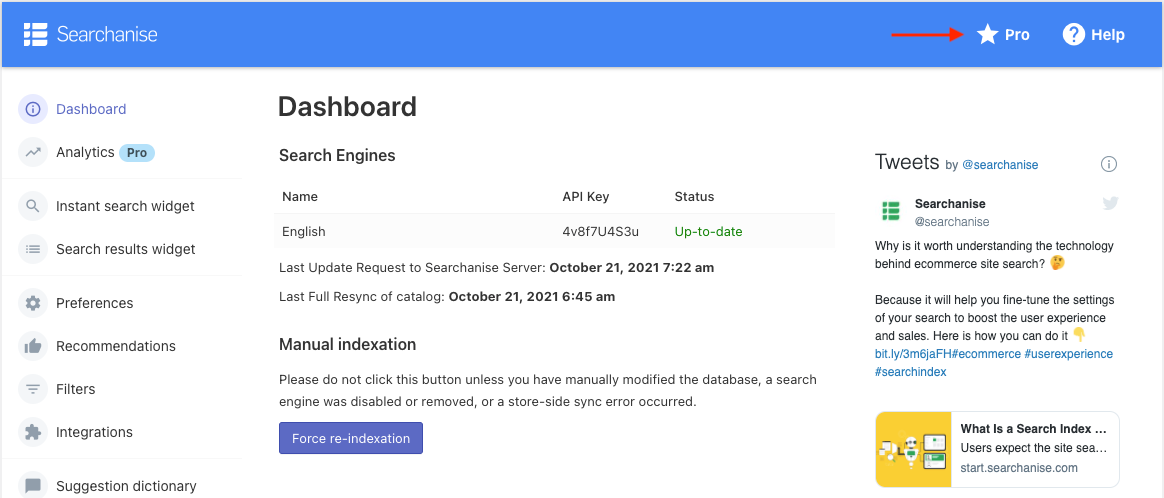Click the October 21, 2021 6:45 am timestamp
This screenshot has height=498, width=1164.
coord(532,297)
